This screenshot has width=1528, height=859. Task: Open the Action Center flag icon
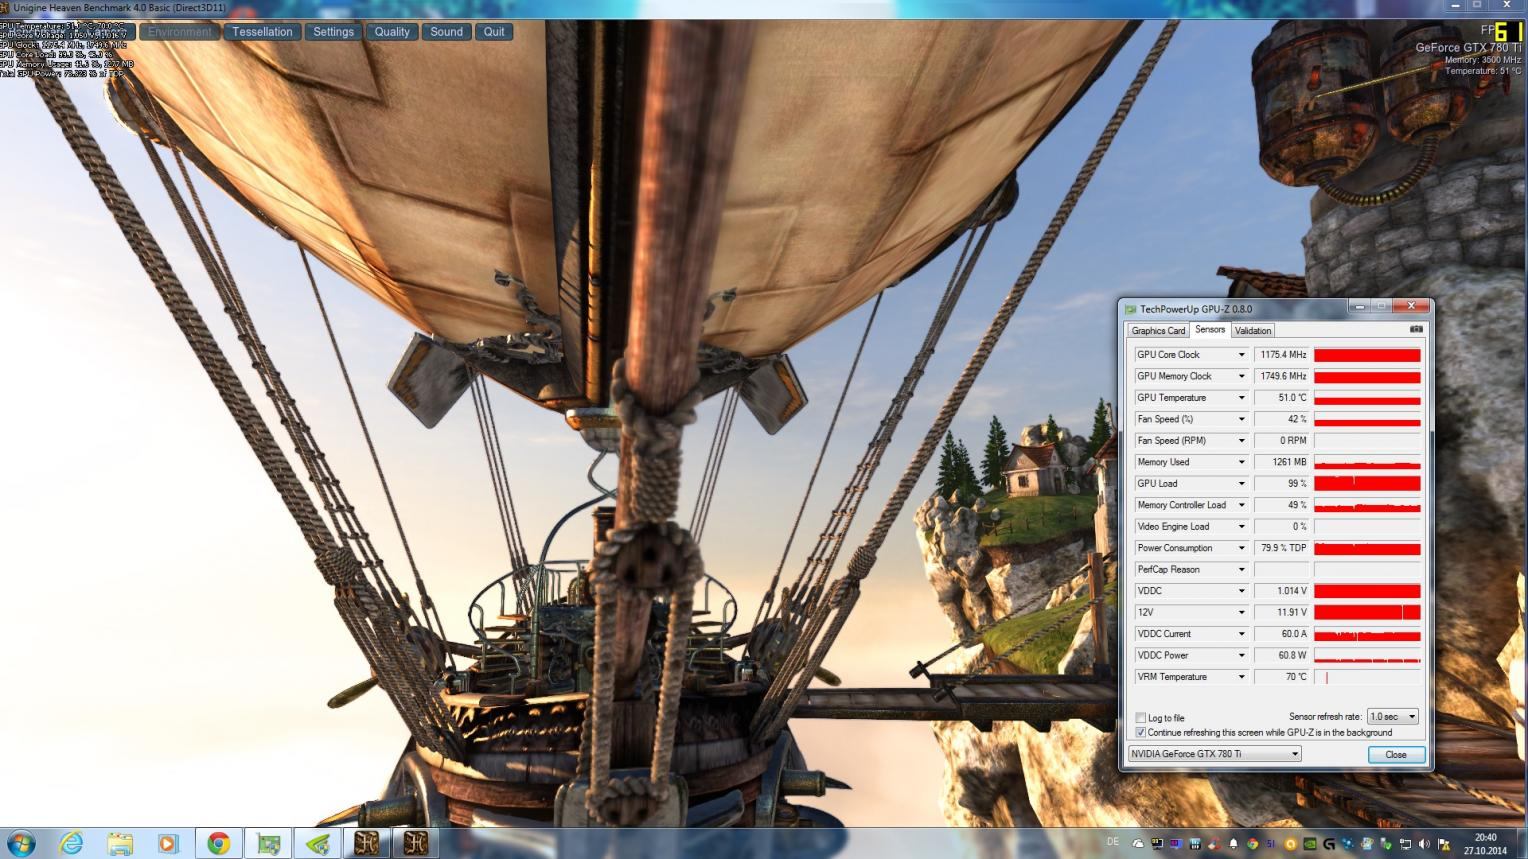pyautogui.click(x=1443, y=843)
